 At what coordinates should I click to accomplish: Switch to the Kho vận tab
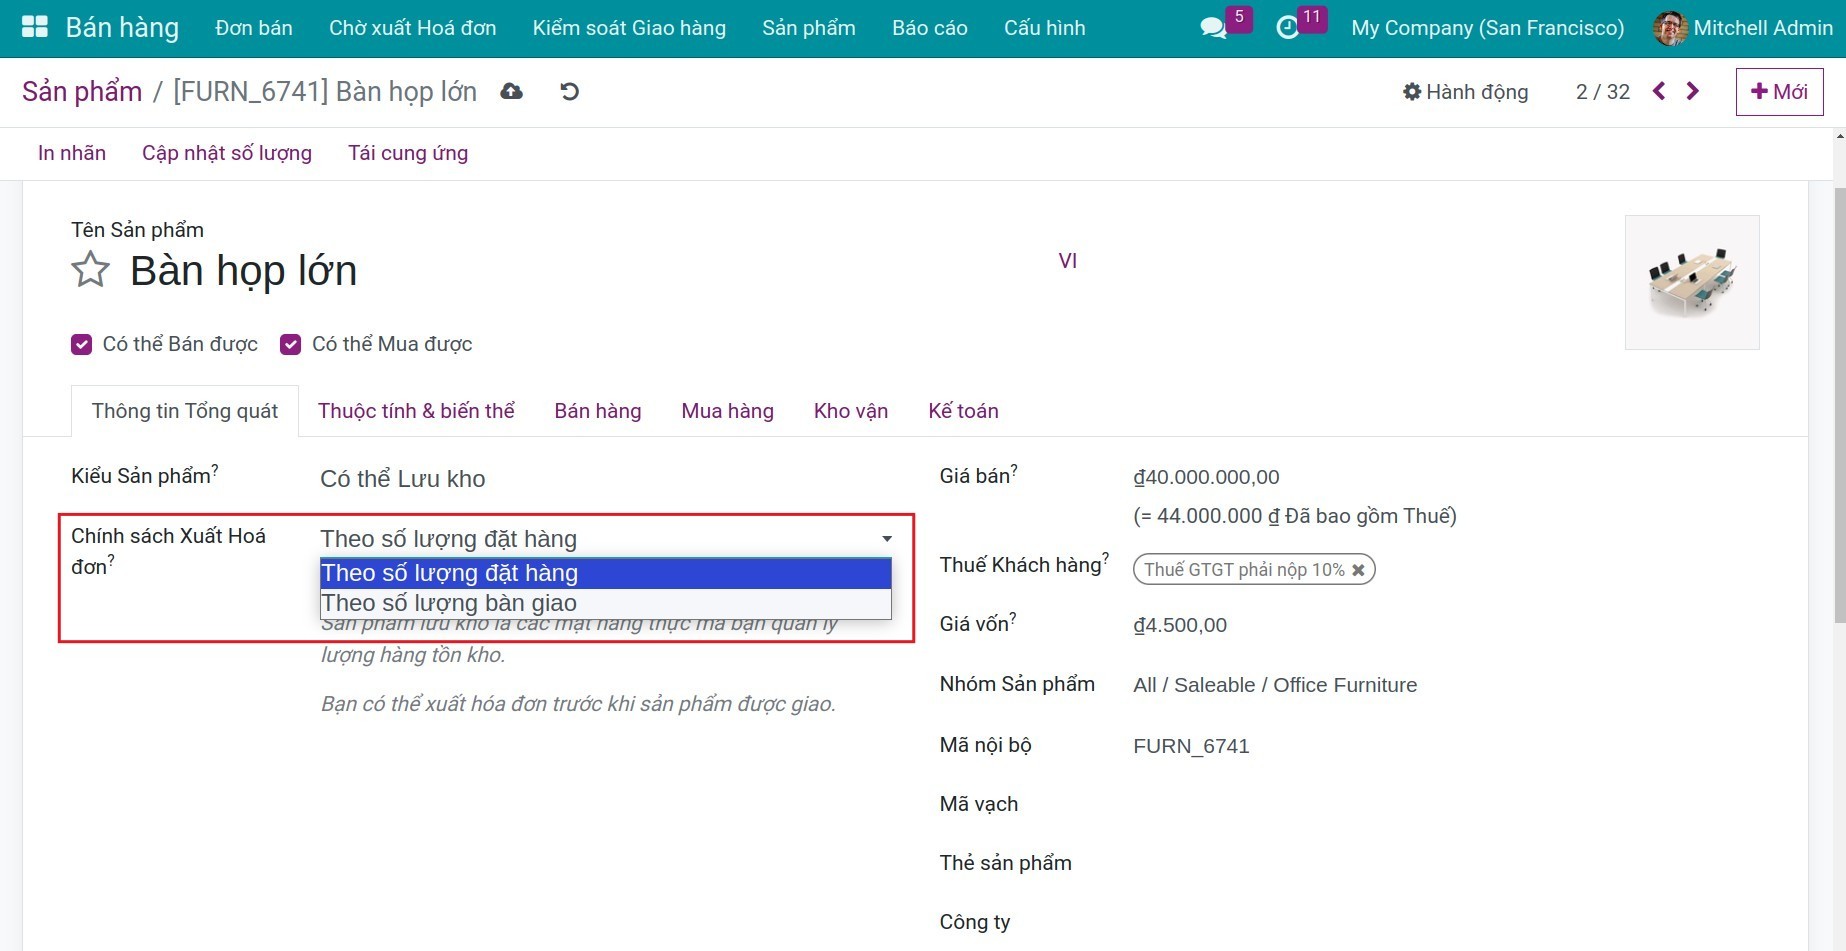pyautogui.click(x=850, y=410)
